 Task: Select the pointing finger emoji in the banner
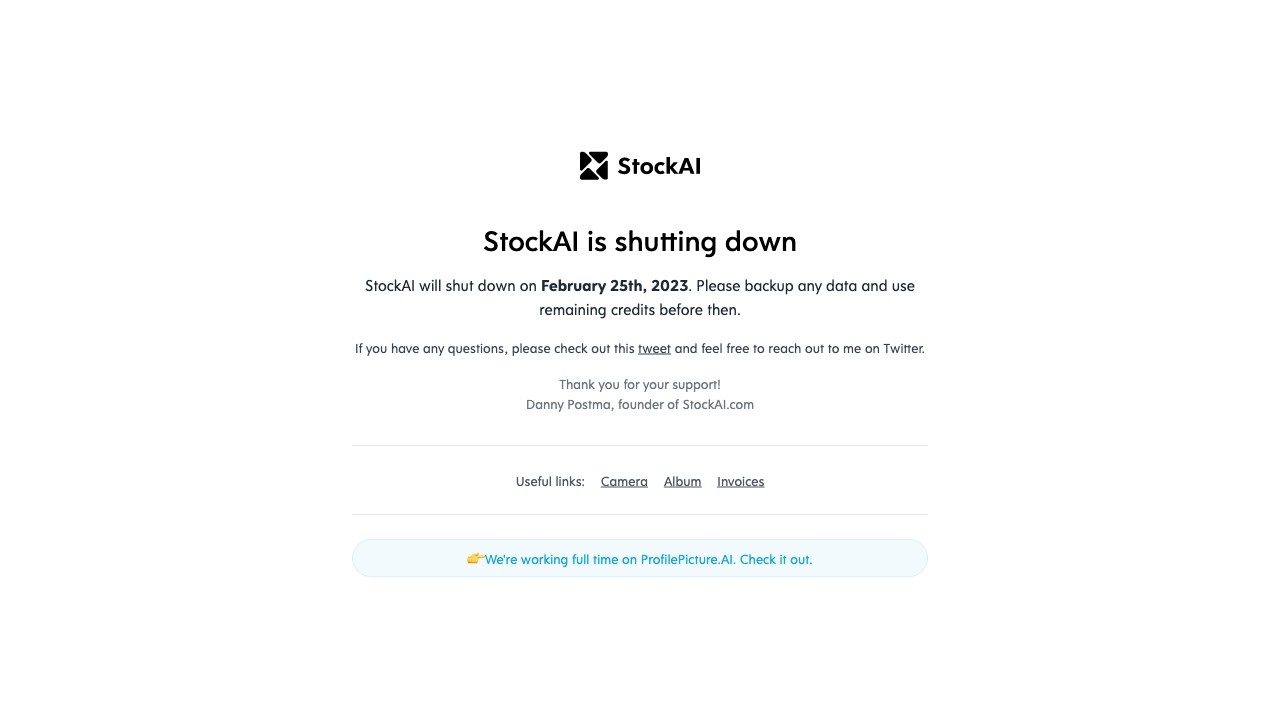tap(475, 559)
